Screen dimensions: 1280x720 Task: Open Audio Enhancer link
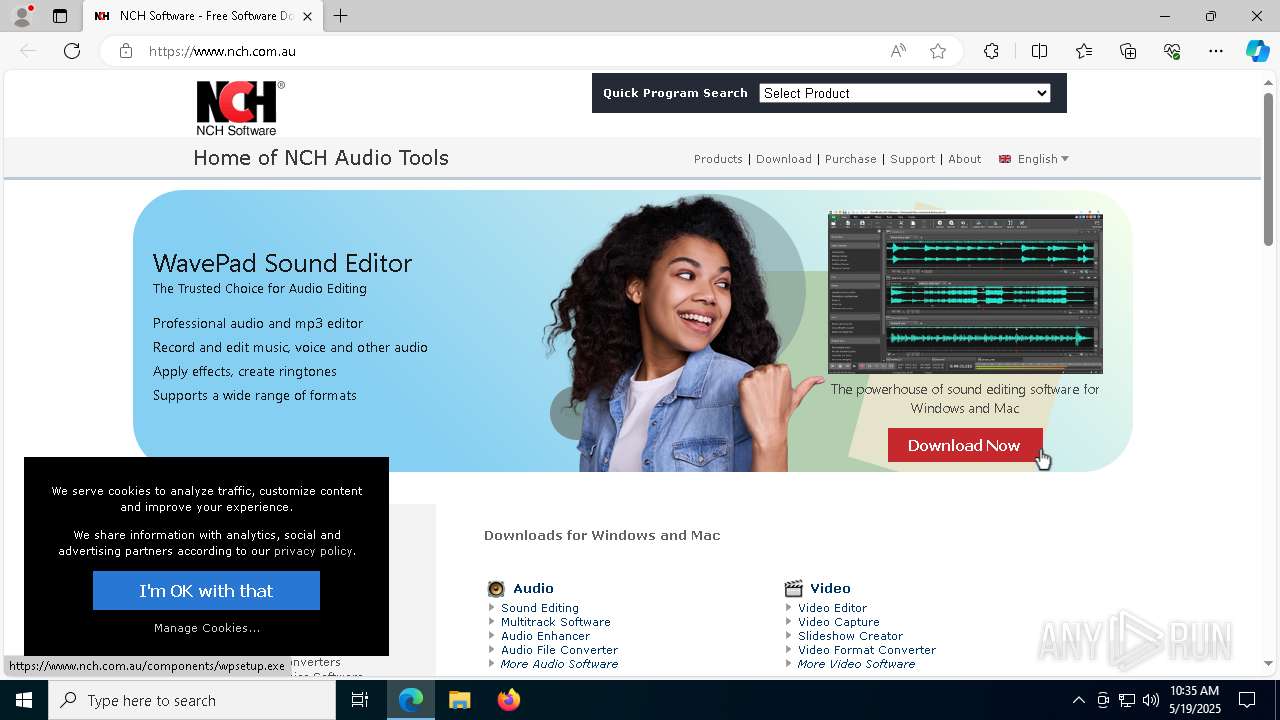(x=546, y=636)
